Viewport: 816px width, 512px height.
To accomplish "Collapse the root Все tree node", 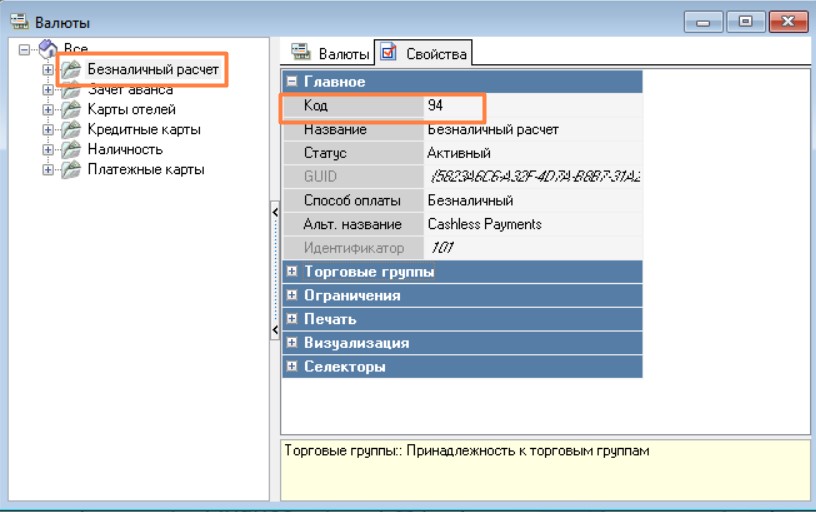I will pos(25,49).
